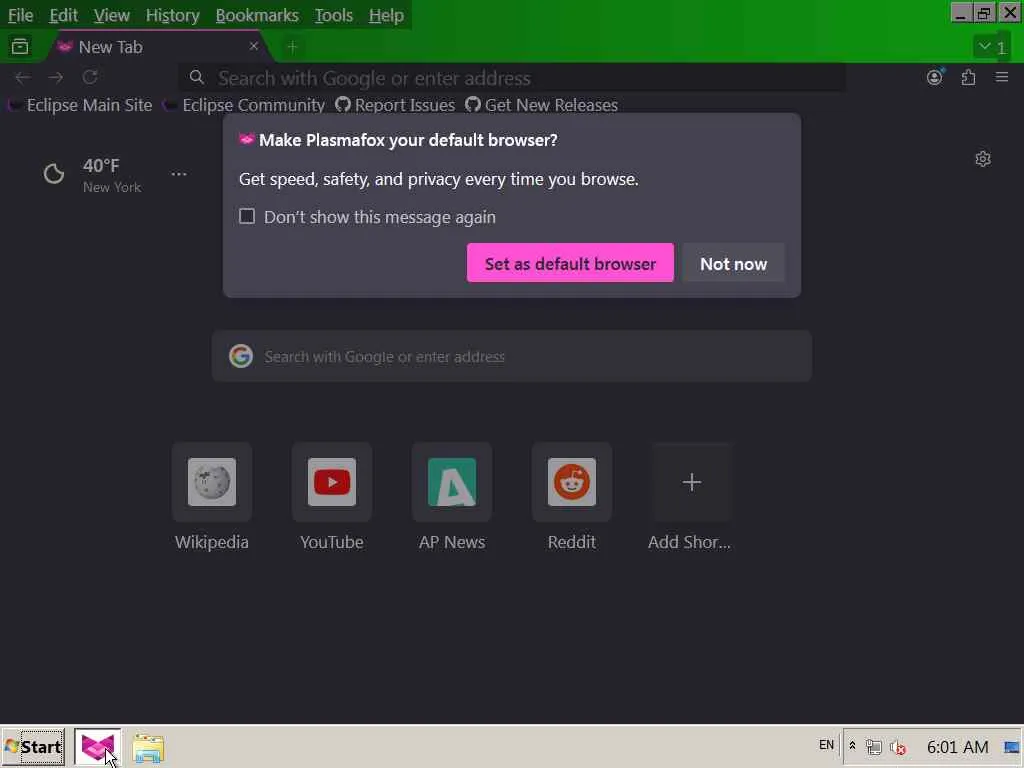Image resolution: width=1024 pixels, height=768 pixels.
Task: Open the extensions puzzle-piece icon
Action: pyautogui.click(x=968, y=78)
